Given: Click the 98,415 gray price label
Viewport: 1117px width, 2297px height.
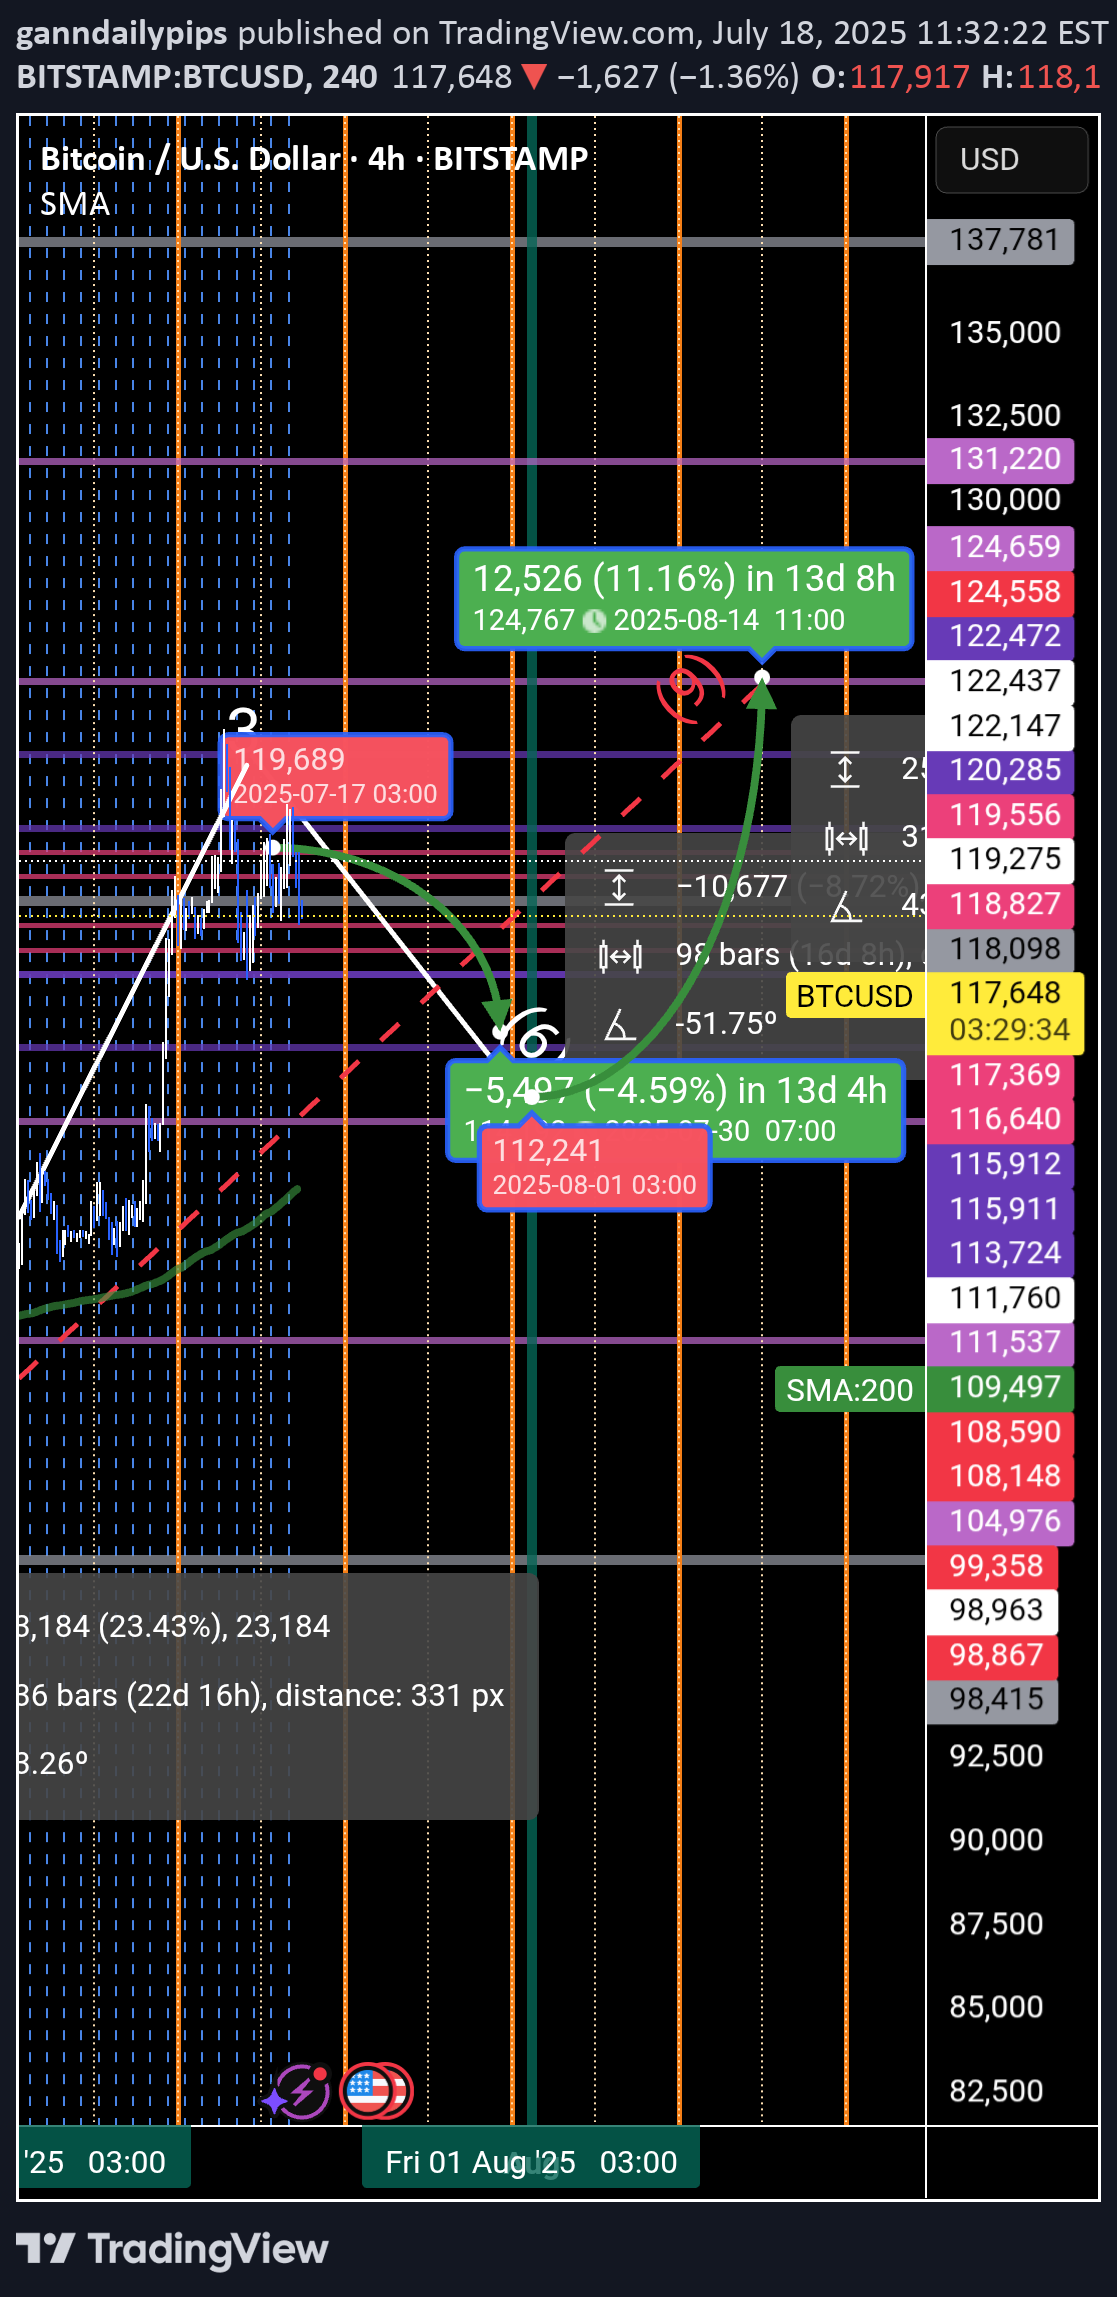Looking at the screenshot, I should click(x=992, y=1700).
